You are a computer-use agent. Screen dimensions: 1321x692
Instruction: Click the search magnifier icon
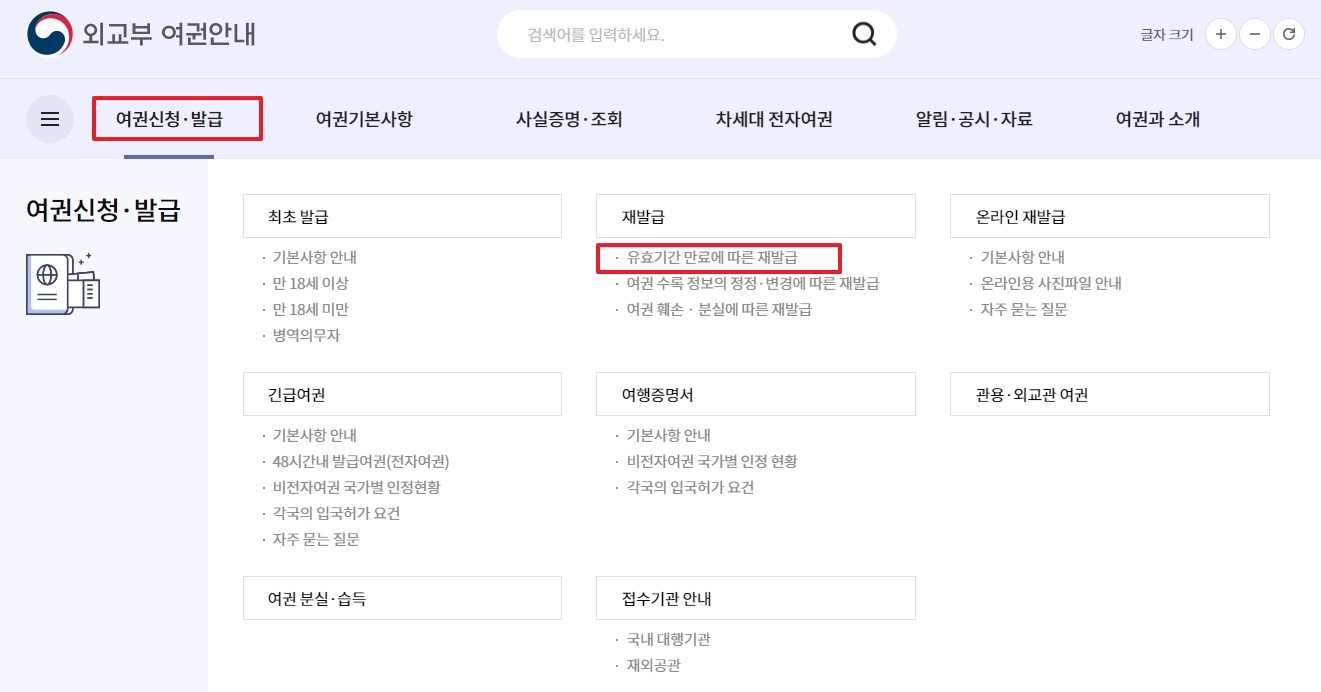click(x=862, y=33)
